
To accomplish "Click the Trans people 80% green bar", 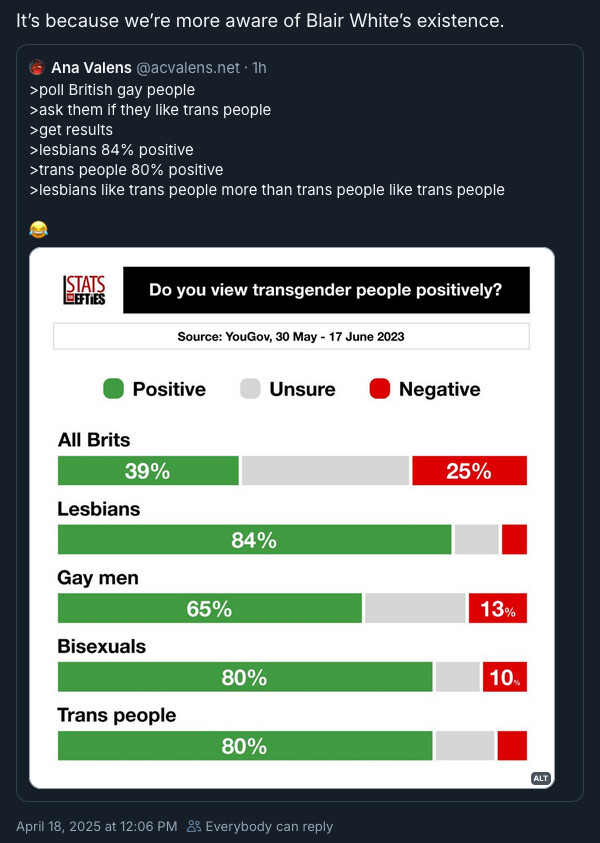I will [x=245, y=746].
